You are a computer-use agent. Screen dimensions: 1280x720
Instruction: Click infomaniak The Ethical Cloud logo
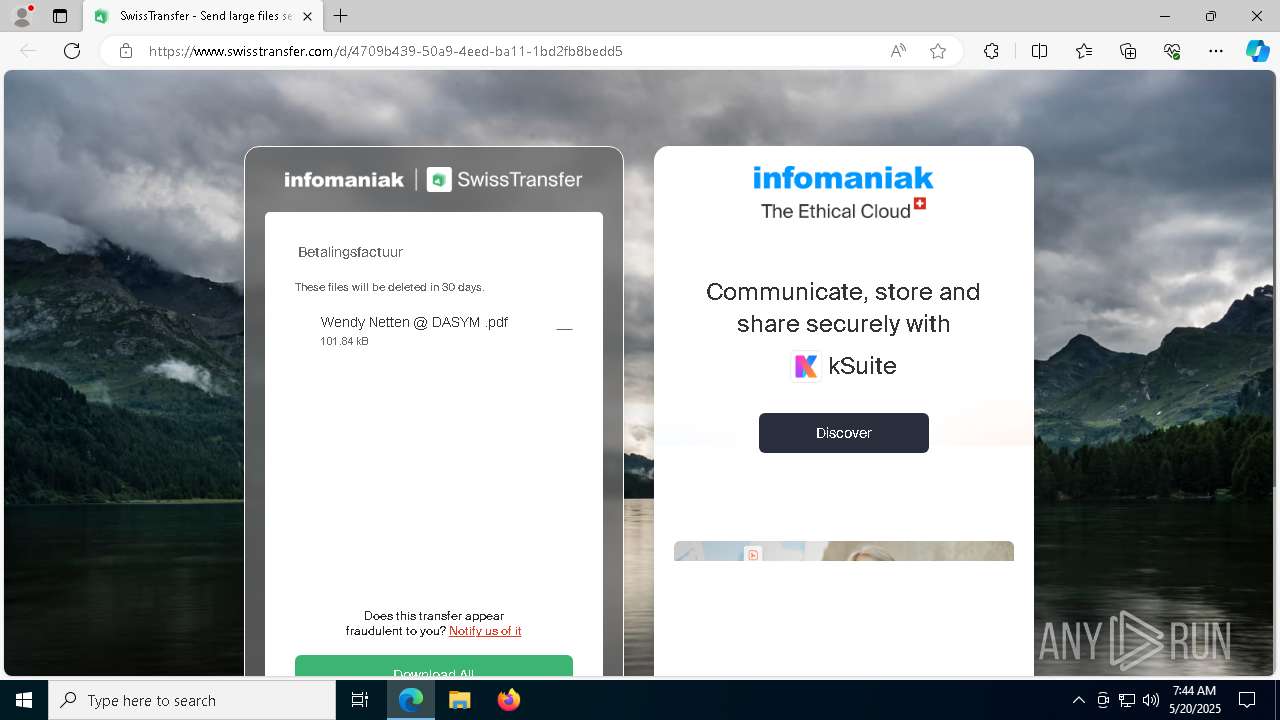point(843,193)
